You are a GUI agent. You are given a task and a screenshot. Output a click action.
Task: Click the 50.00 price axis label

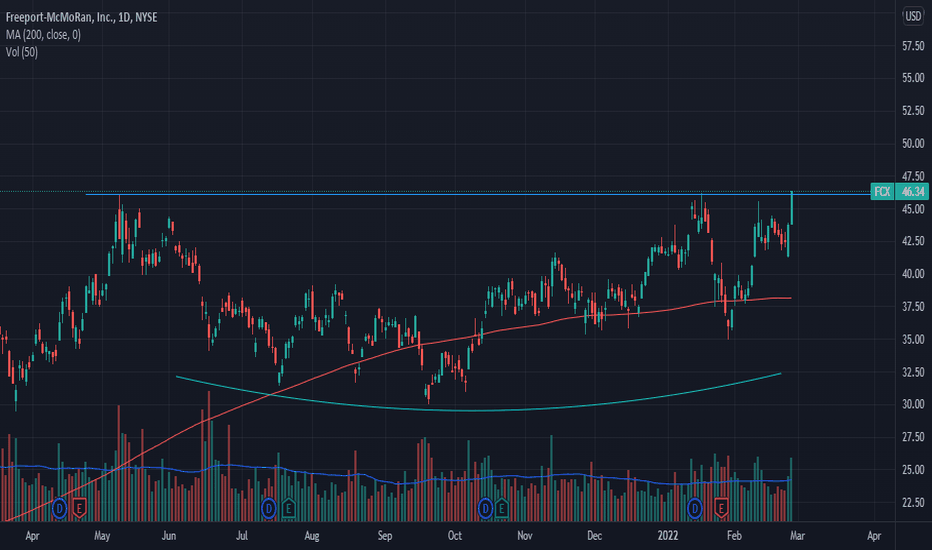pyautogui.click(x=913, y=143)
